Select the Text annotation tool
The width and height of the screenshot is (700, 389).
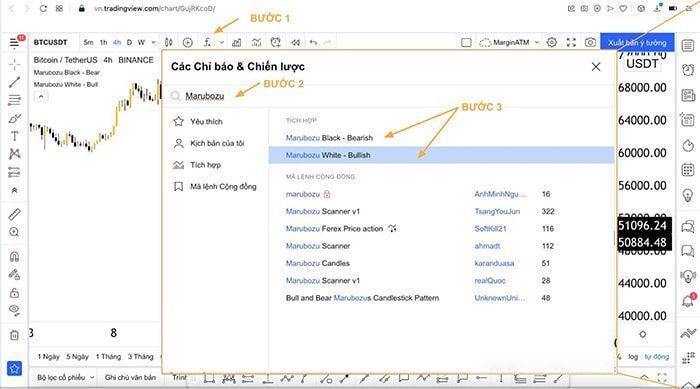coord(14,136)
